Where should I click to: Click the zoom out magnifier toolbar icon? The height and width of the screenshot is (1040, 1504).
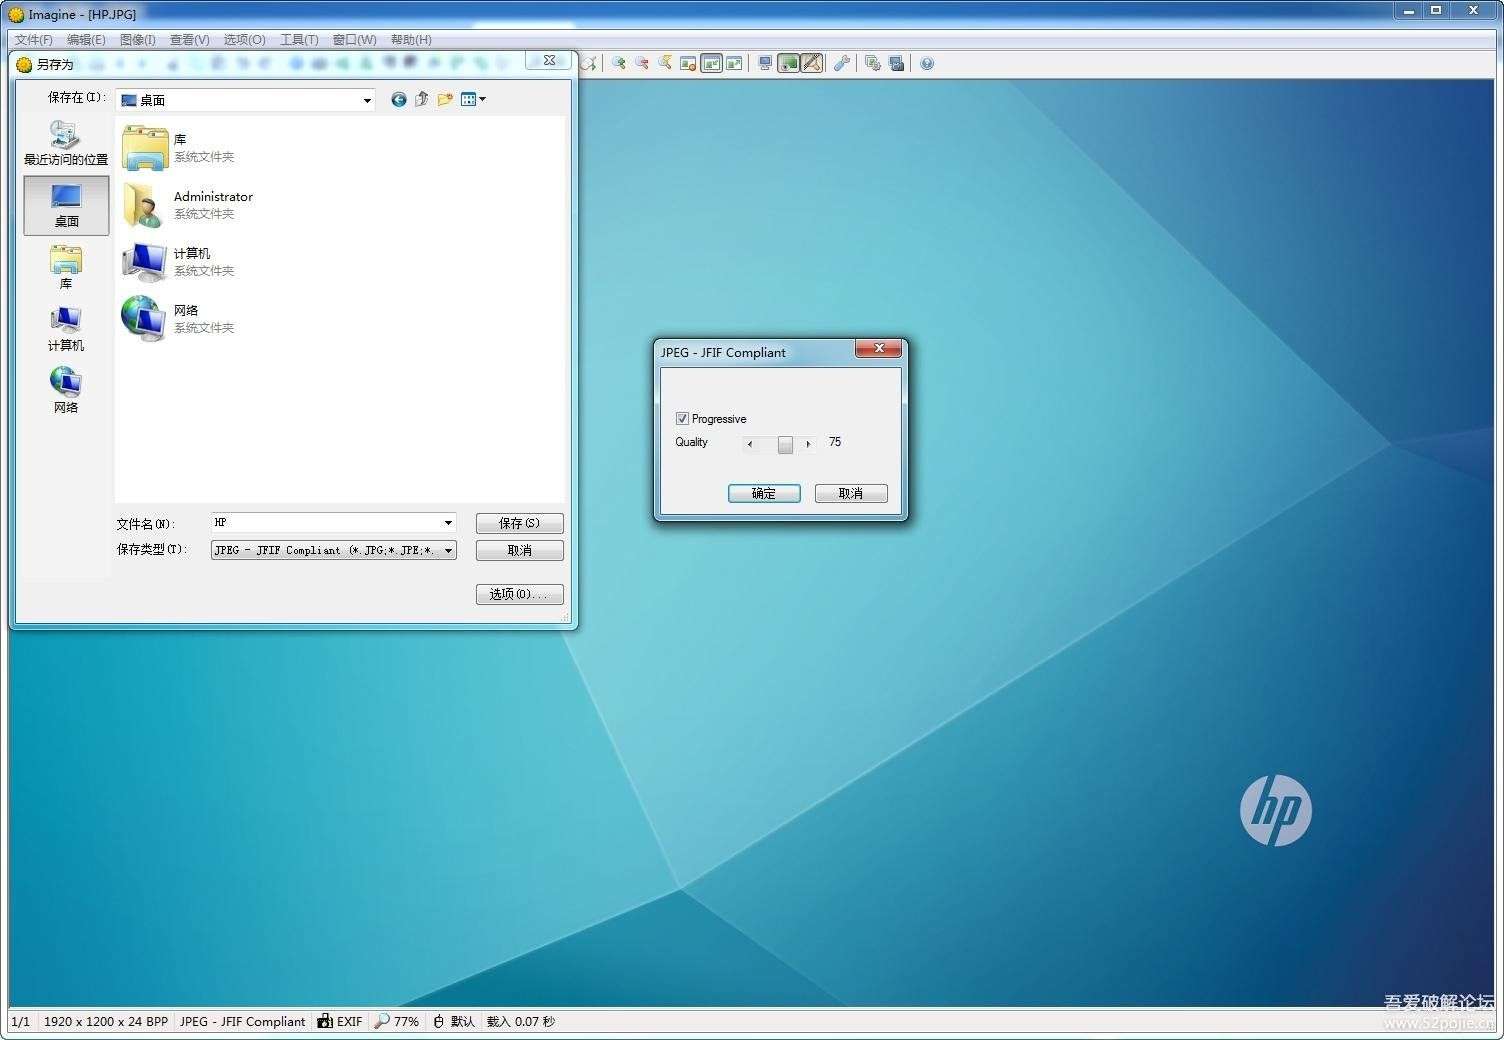[642, 63]
